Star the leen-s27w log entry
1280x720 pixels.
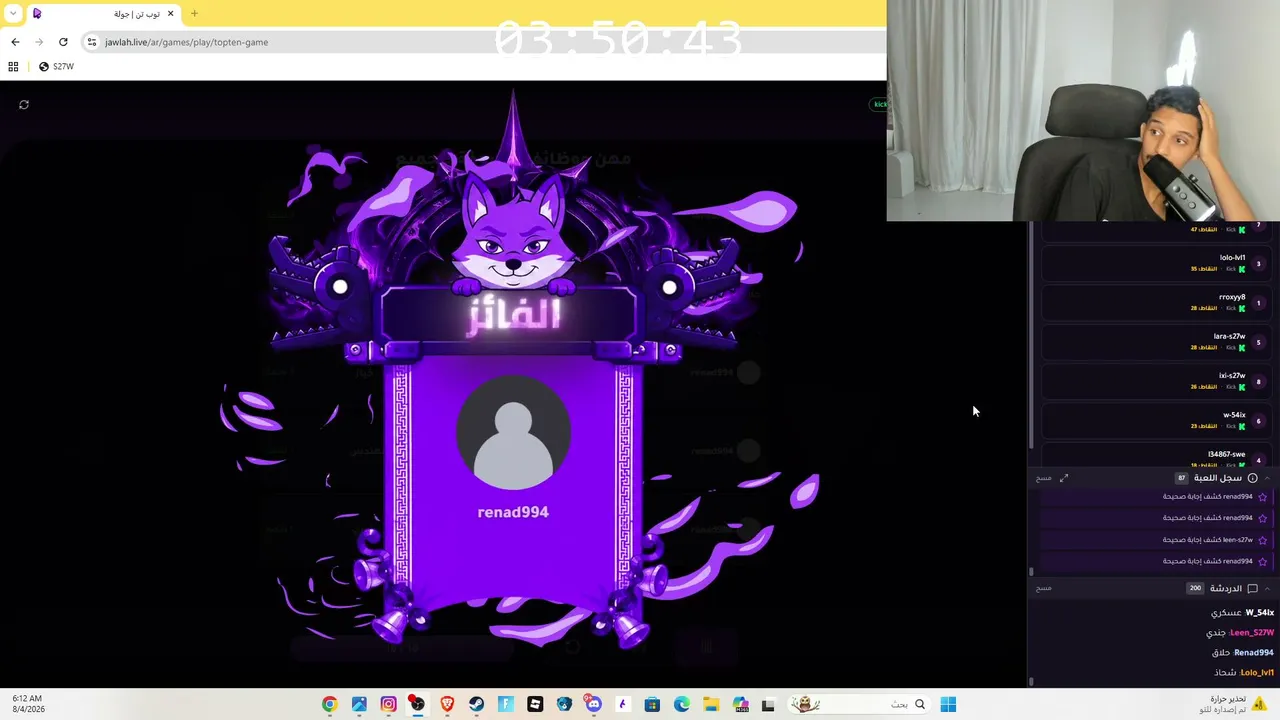click(1263, 540)
